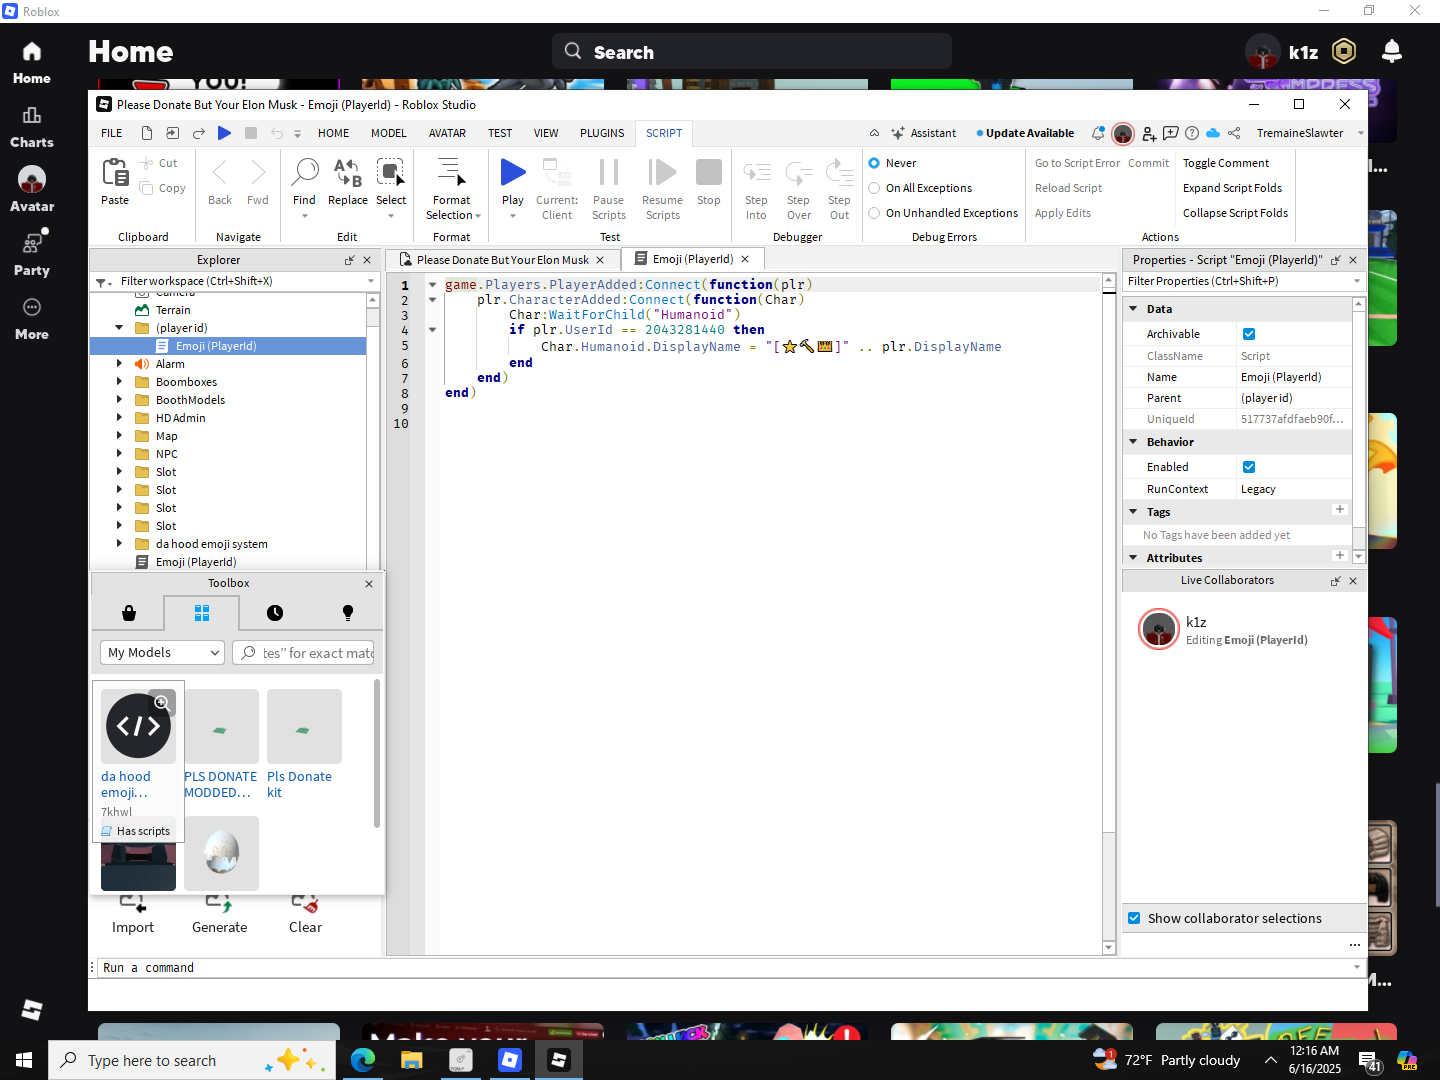Click Update Available notice
1440x1080 pixels.
[1025, 133]
